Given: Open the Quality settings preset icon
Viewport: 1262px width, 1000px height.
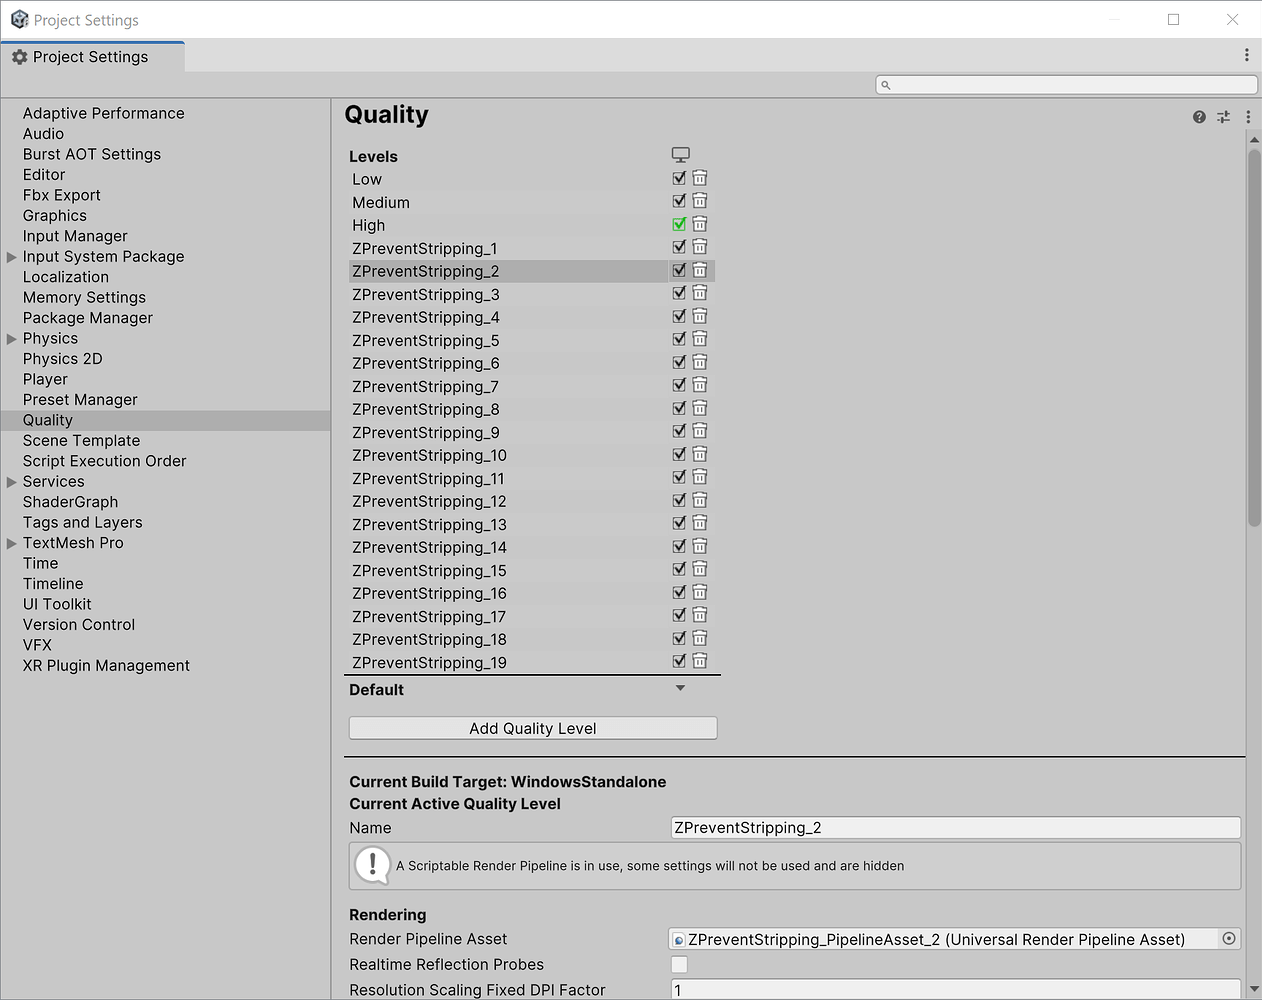Looking at the screenshot, I should pyautogui.click(x=1223, y=117).
